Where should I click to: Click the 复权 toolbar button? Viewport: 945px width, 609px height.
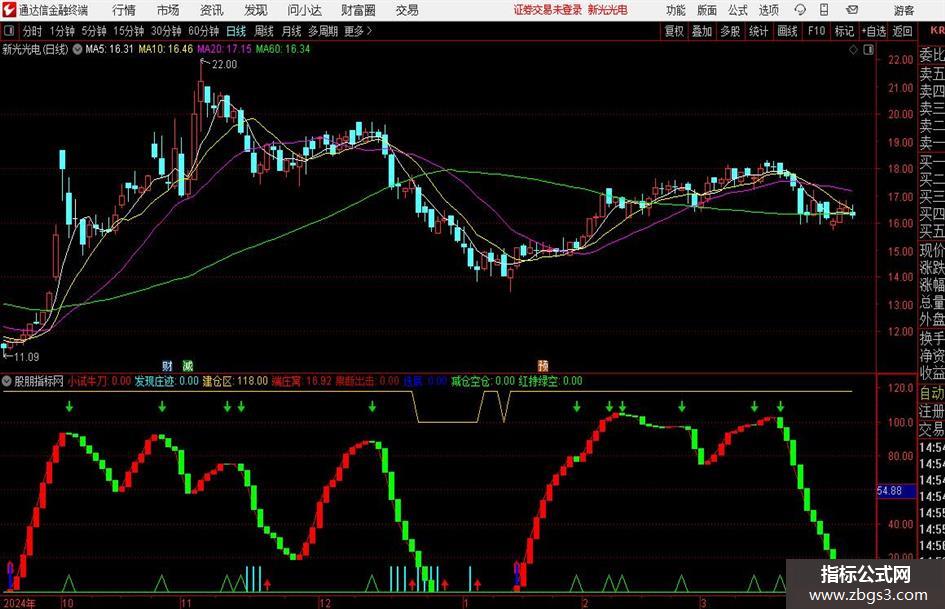pyautogui.click(x=674, y=31)
